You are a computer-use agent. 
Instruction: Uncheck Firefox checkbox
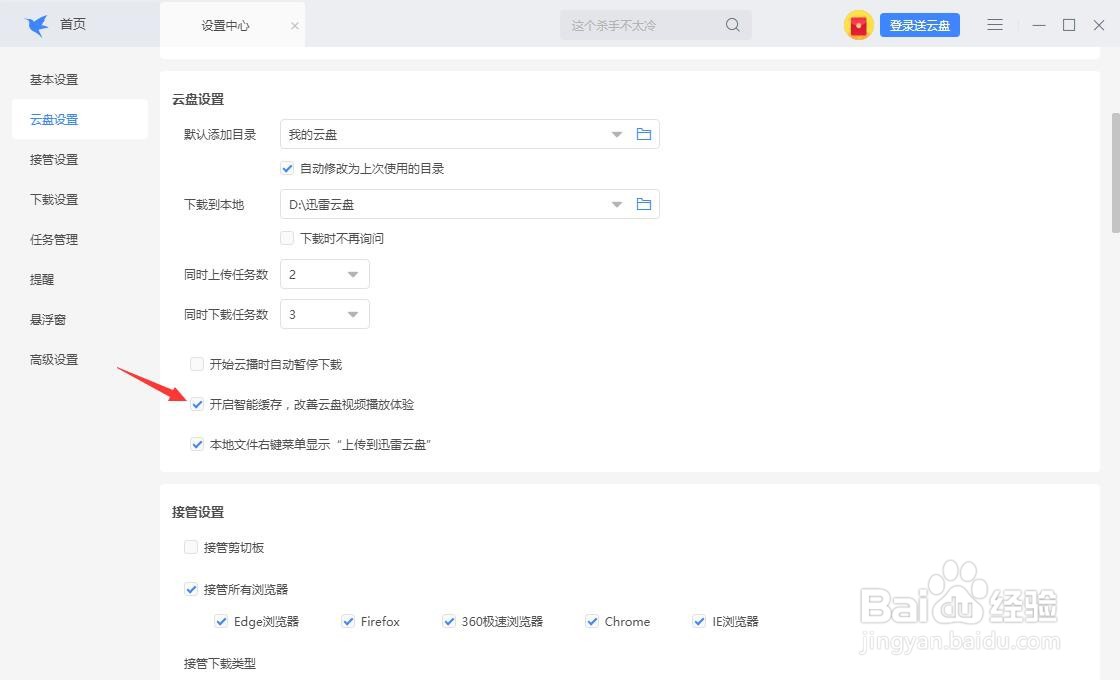[x=348, y=621]
